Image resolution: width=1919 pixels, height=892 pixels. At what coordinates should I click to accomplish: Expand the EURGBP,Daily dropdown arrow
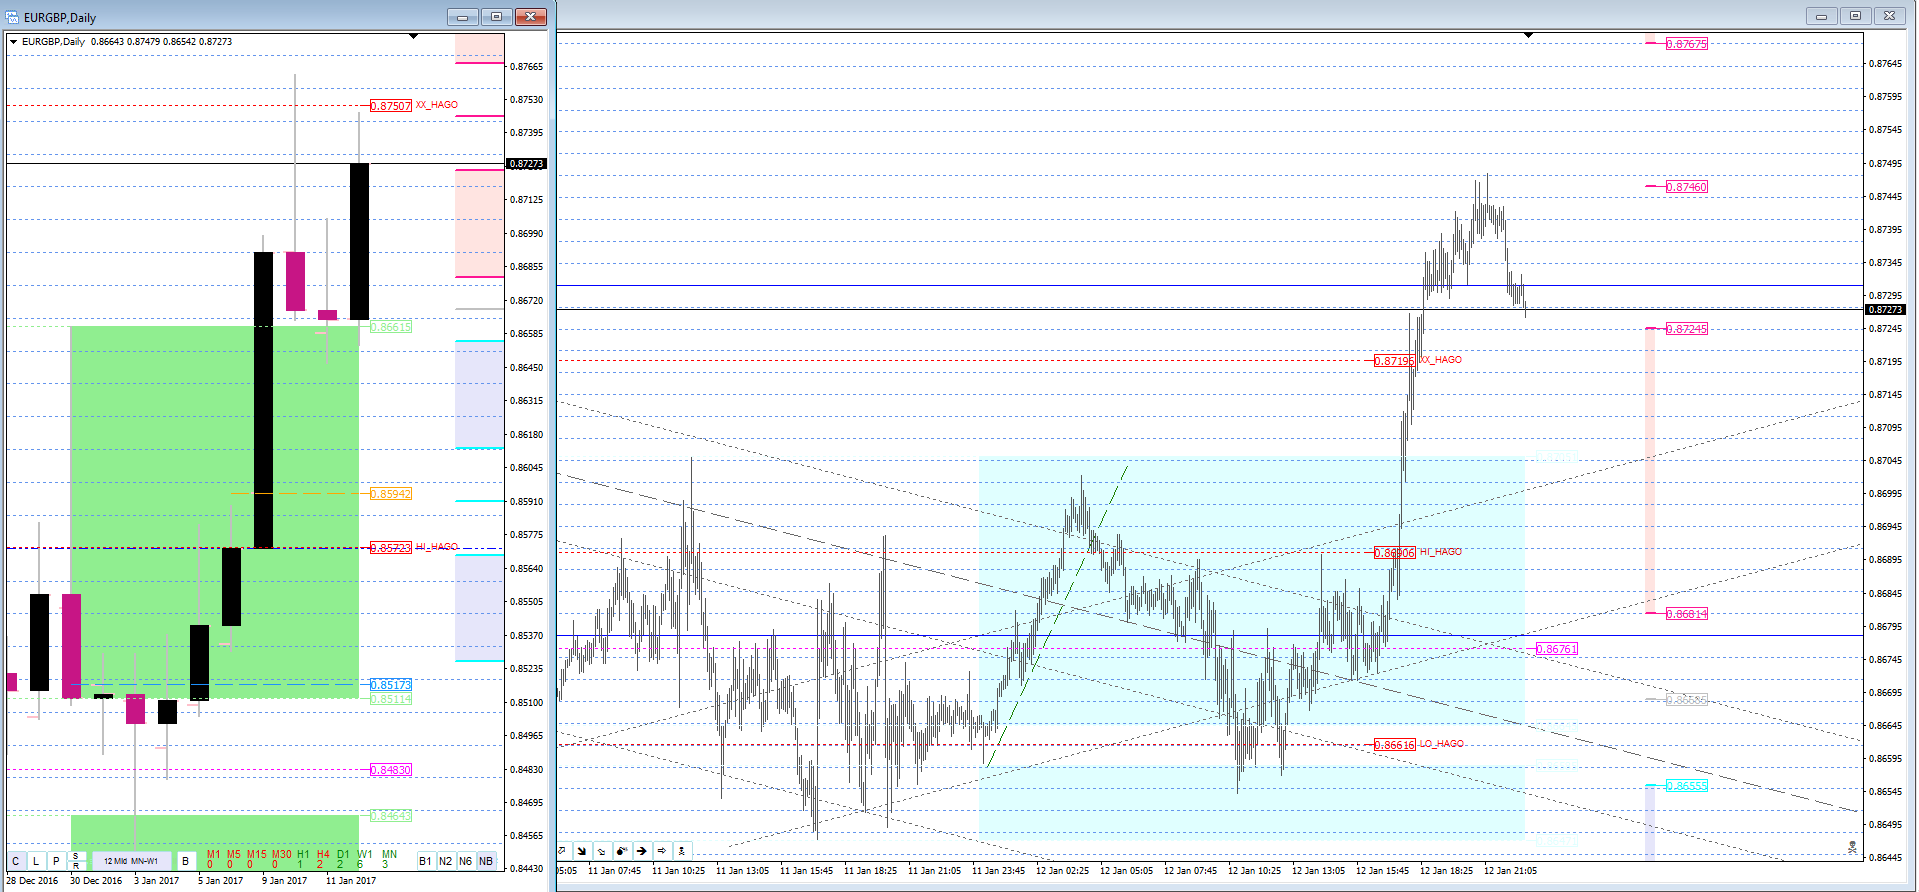(13, 42)
